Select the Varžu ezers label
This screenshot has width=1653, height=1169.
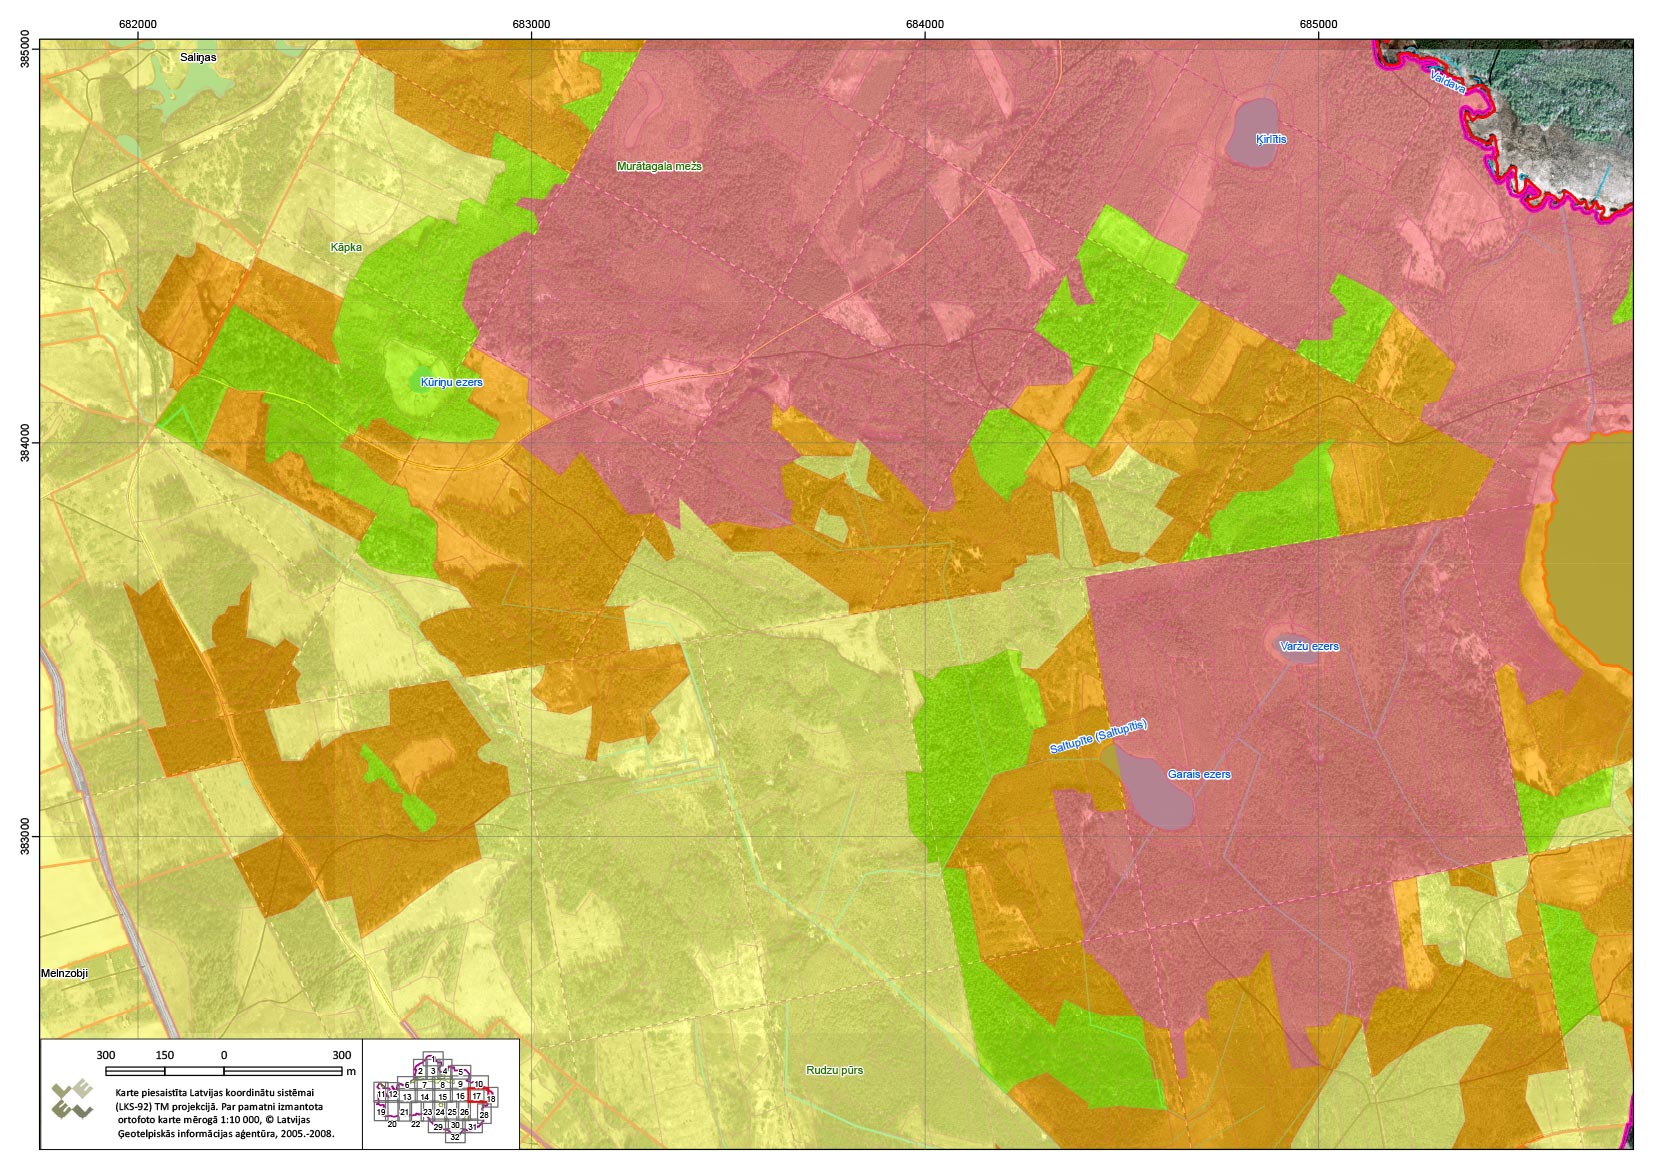(1309, 646)
